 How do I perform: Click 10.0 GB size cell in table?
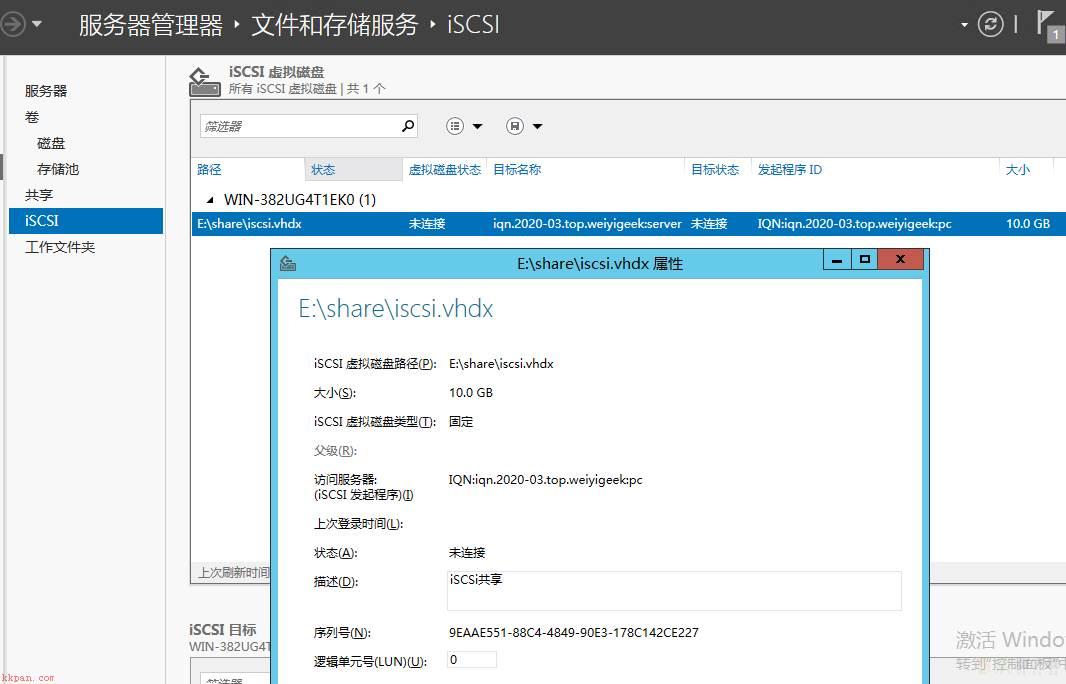tap(1027, 224)
